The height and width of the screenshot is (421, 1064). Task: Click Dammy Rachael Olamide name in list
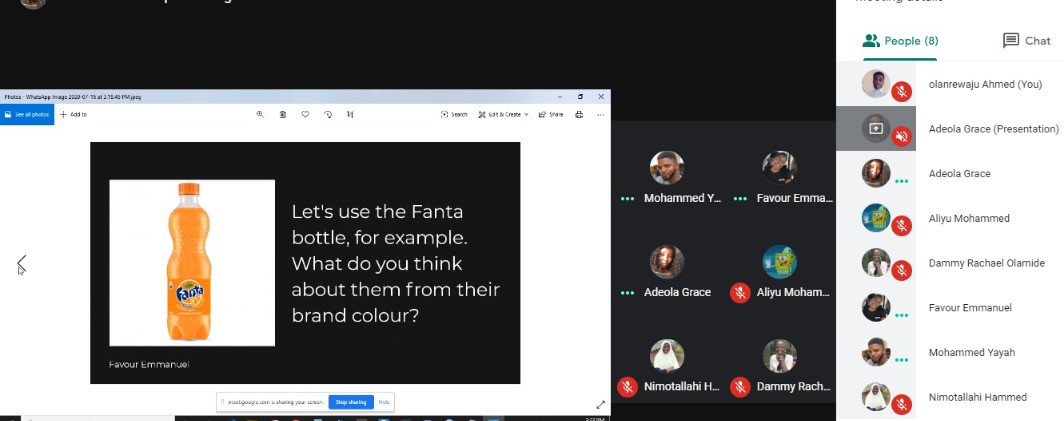pos(987,263)
